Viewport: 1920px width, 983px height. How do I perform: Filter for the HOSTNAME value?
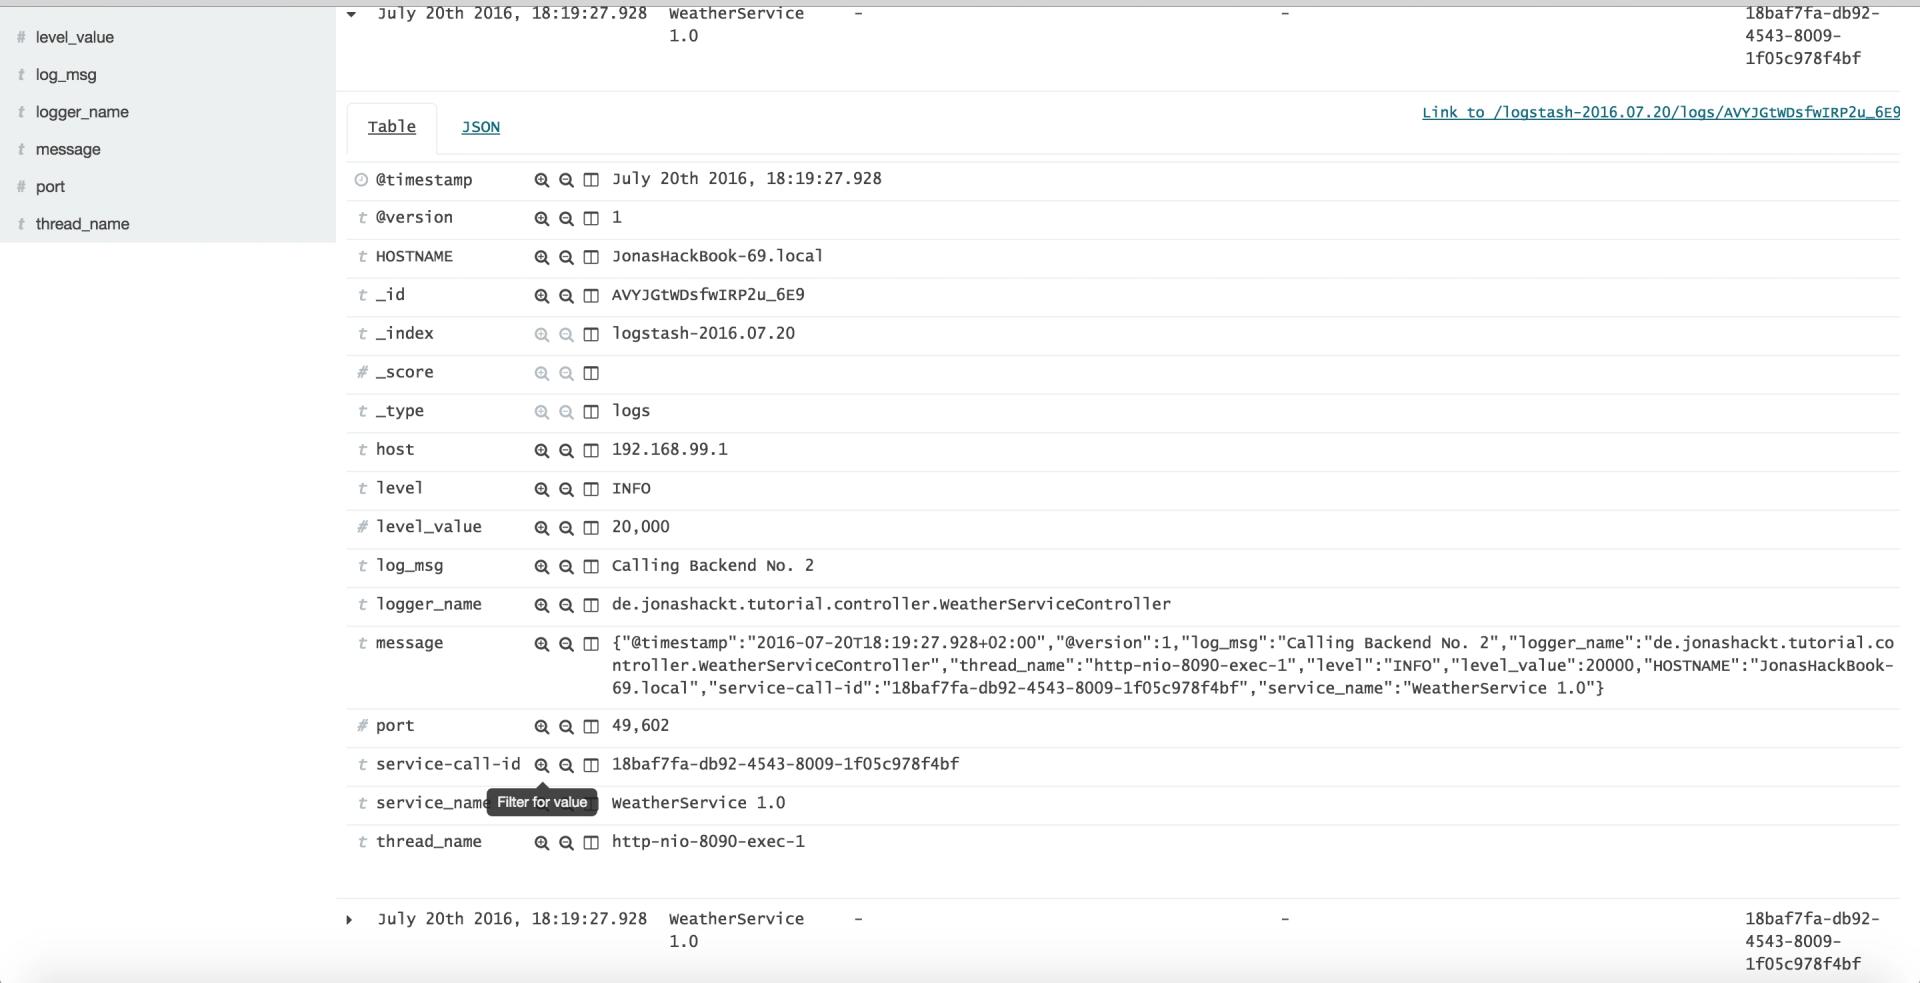tap(541, 257)
